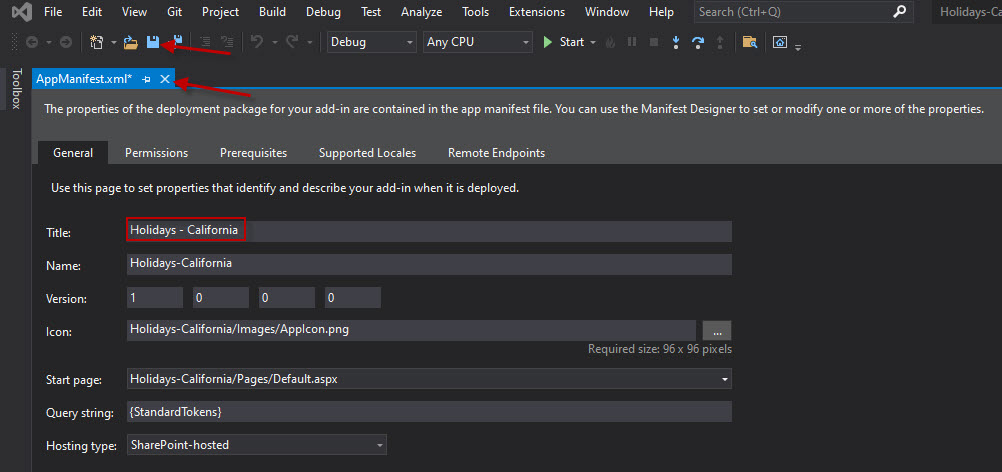Click the Name input field
The image size is (1002, 472).
429,264
